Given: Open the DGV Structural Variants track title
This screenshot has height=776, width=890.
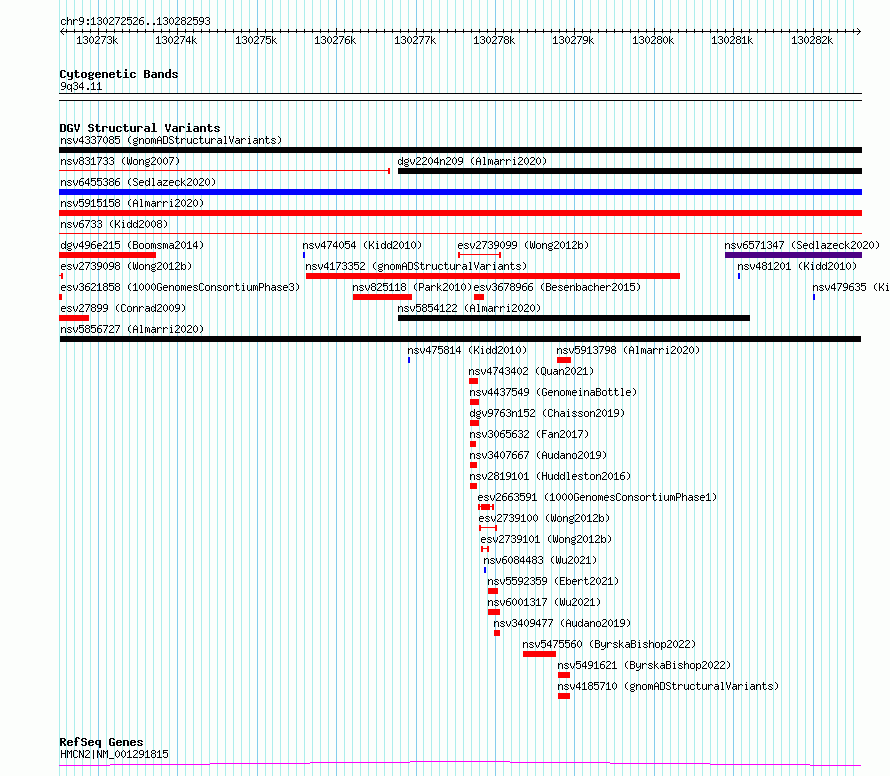Looking at the screenshot, I should [140, 128].
